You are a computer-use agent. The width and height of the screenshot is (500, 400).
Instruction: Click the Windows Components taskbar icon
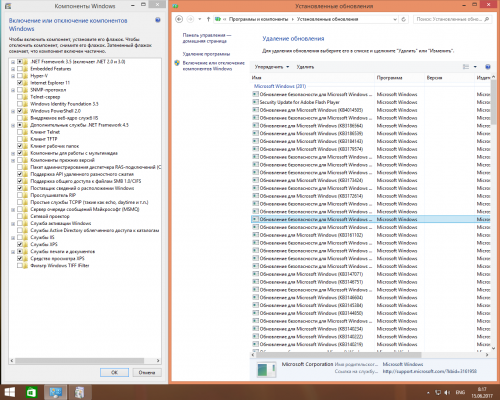coord(79,392)
